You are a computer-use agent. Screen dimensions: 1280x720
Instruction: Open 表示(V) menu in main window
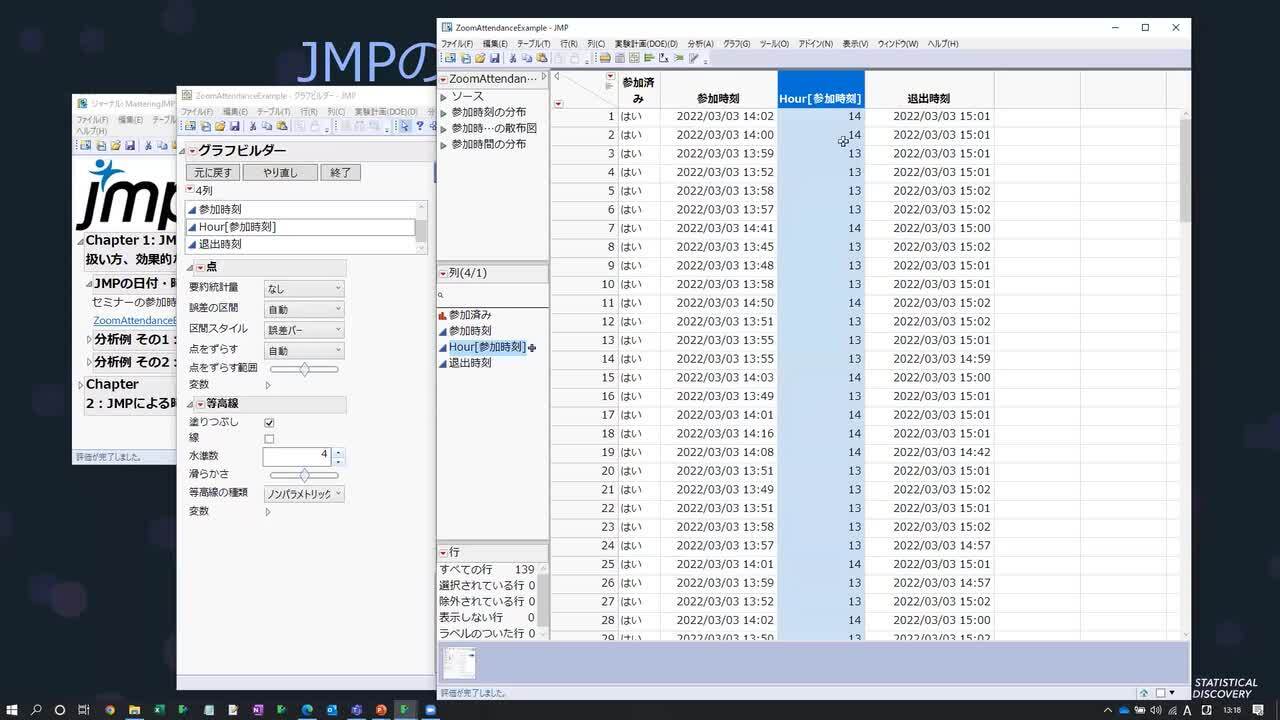click(x=855, y=44)
